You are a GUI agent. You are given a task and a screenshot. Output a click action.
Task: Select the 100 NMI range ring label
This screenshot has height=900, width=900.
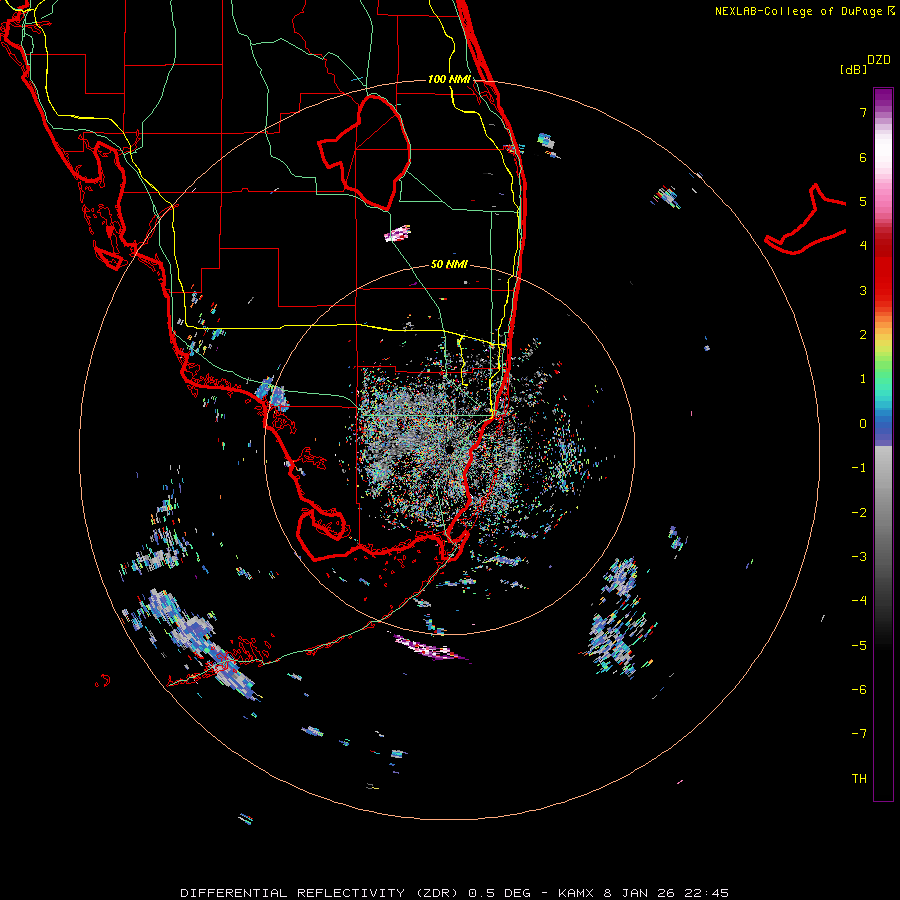[449, 79]
